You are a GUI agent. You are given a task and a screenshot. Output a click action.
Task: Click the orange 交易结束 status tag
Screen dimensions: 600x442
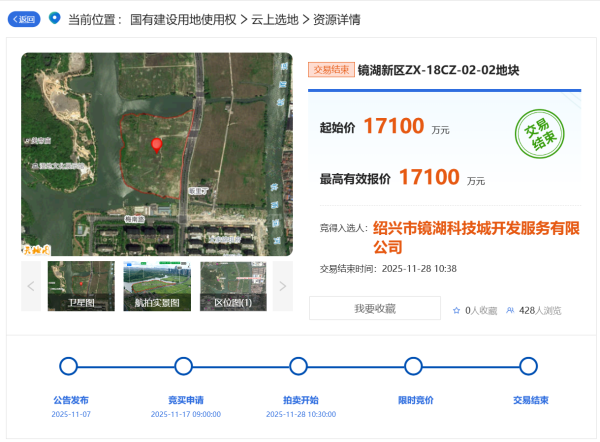331,70
